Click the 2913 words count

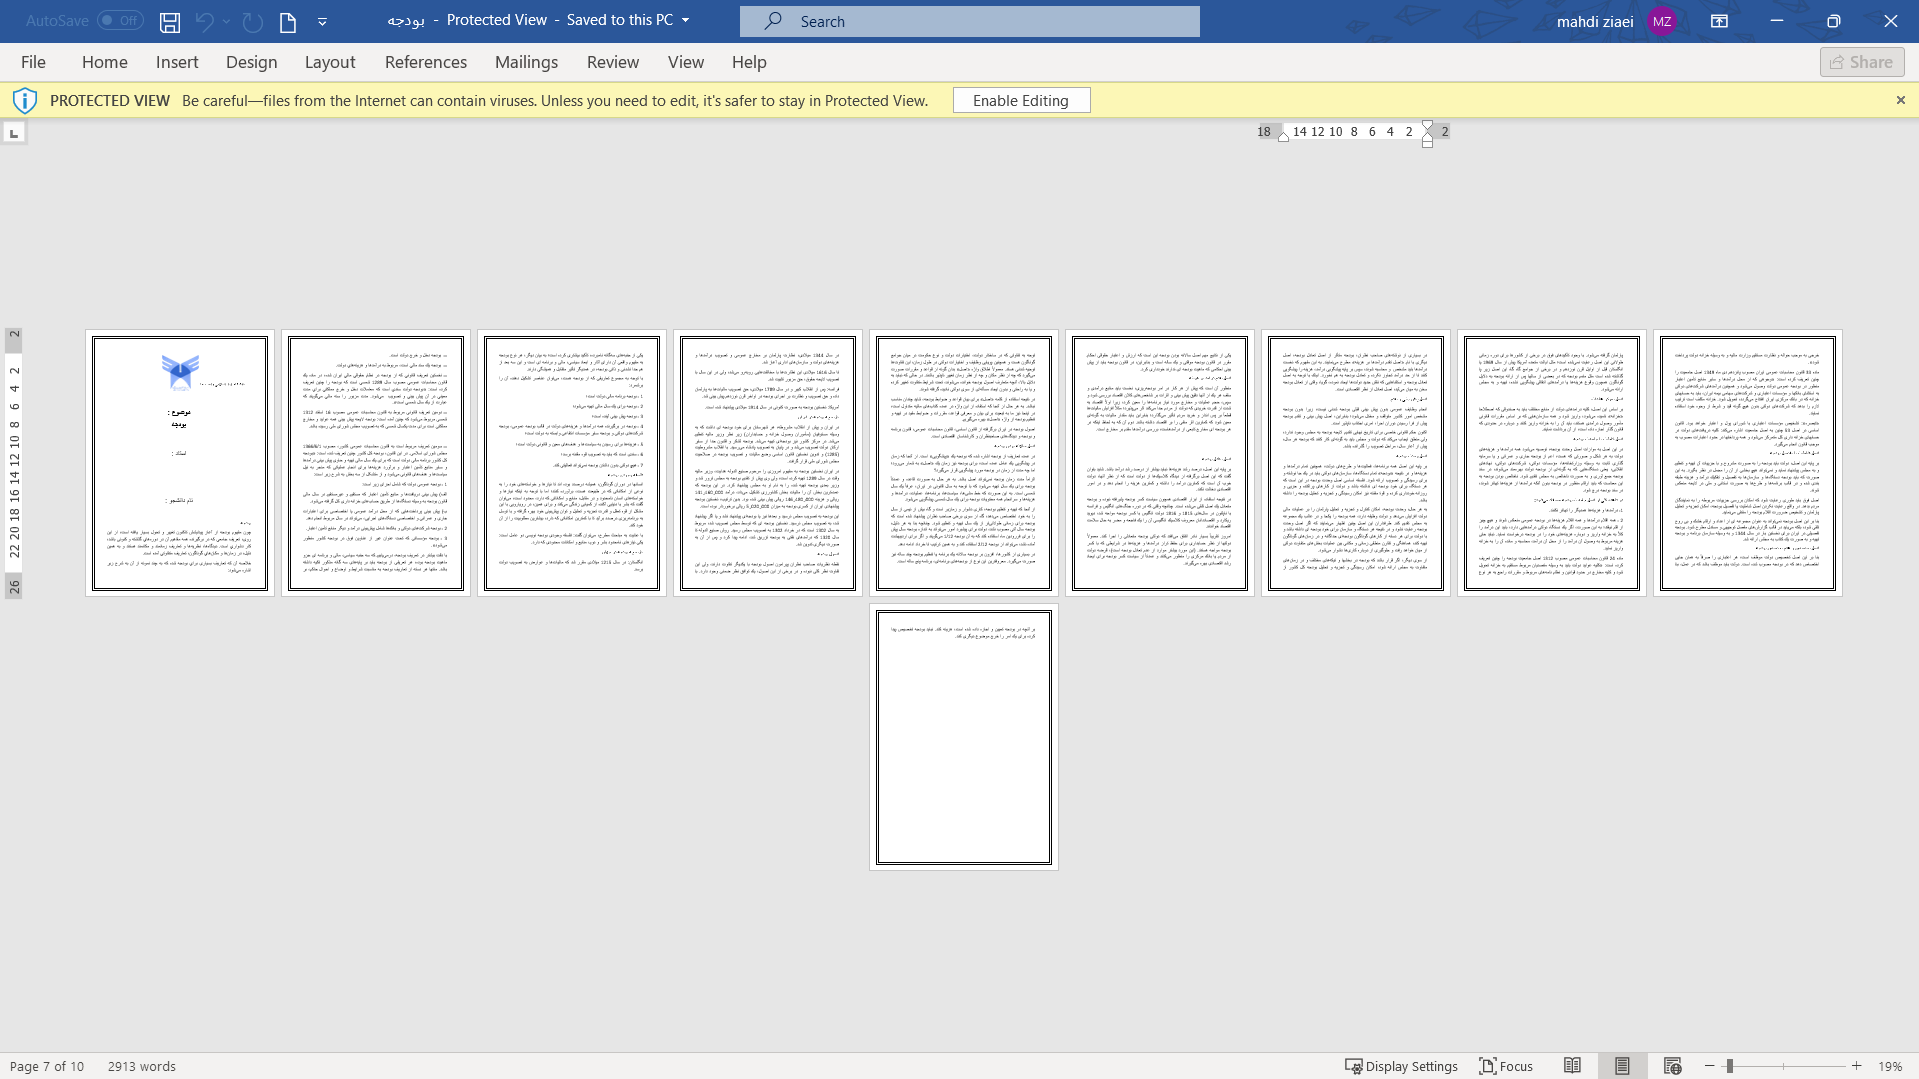click(142, 1066)
